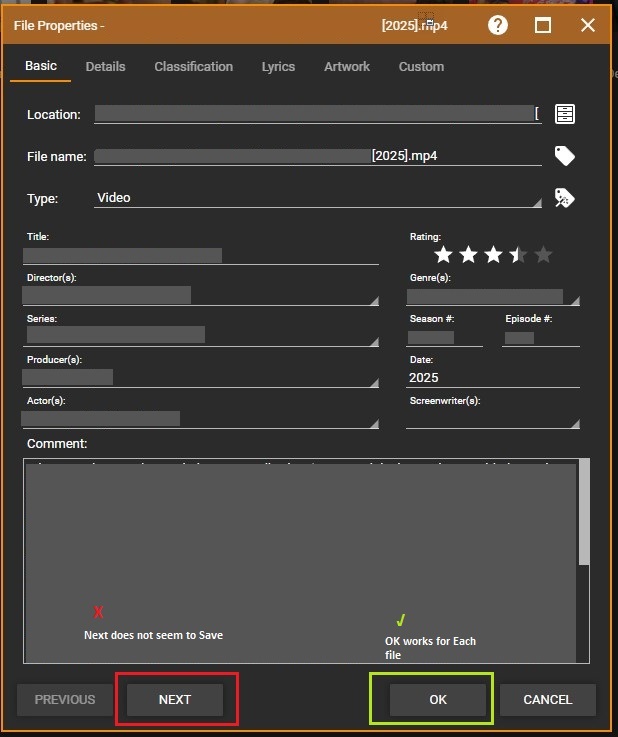Viewport: 618px width, 737px height.
Task: Set rating to one star
Action: pyautogui.click(x=443, y=255)
